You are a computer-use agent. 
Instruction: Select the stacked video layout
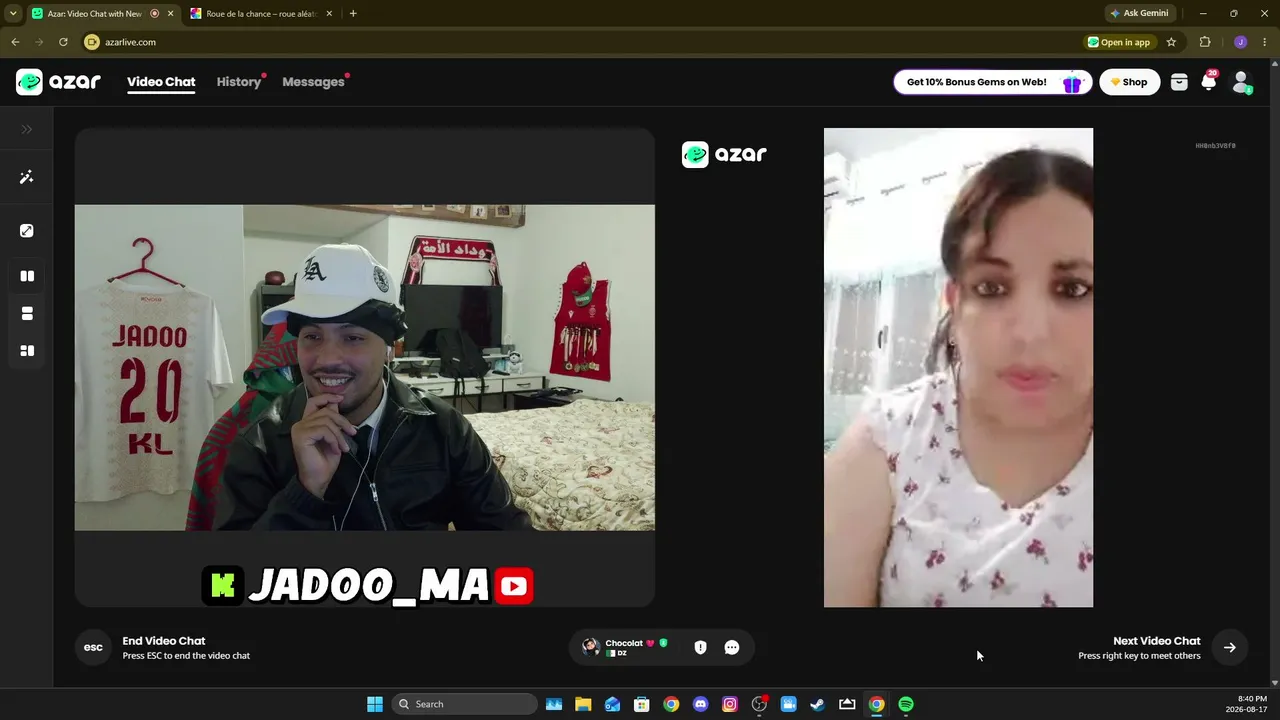[27, 313]
